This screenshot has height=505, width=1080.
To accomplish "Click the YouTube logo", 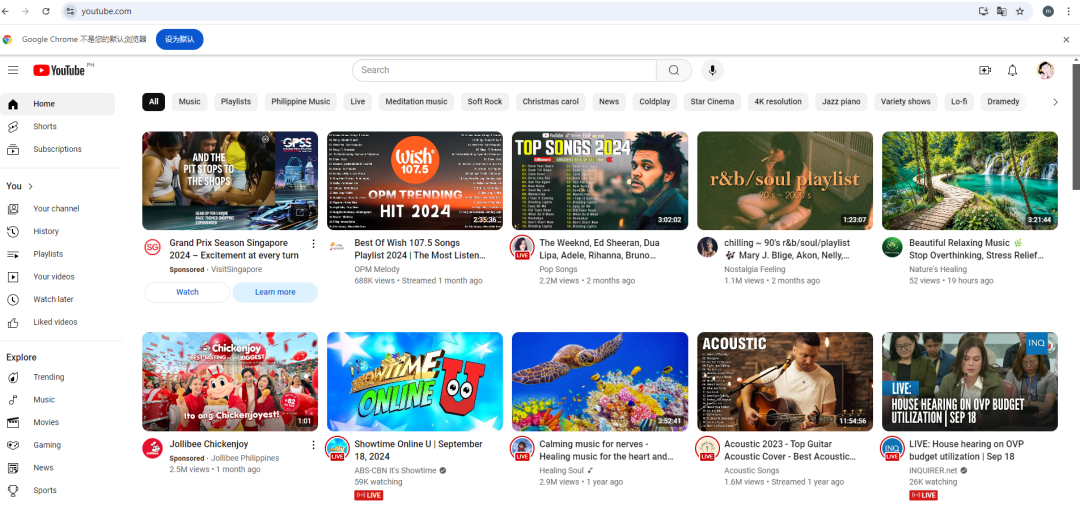I will 60,70.
